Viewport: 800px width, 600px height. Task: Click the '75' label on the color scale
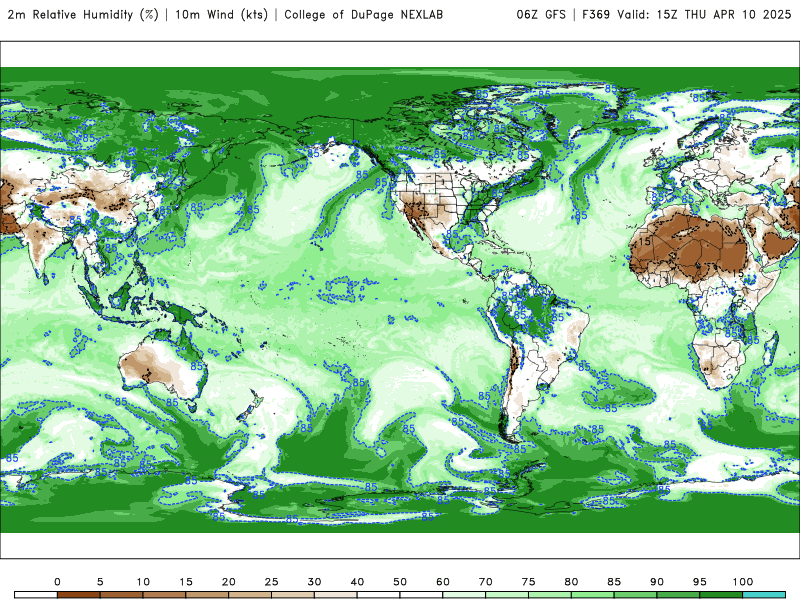coord(529,582)
